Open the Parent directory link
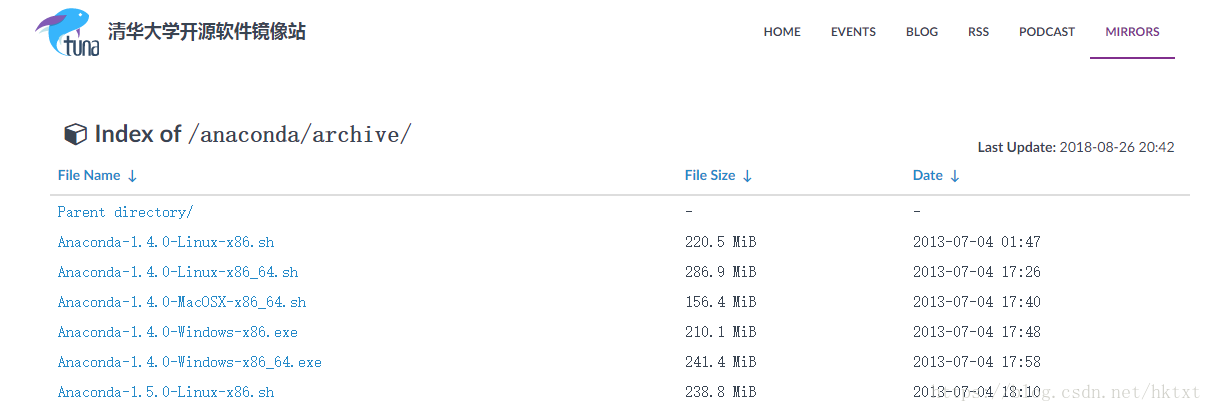Screen dimensions: 1212x412 tap(125, 212)
